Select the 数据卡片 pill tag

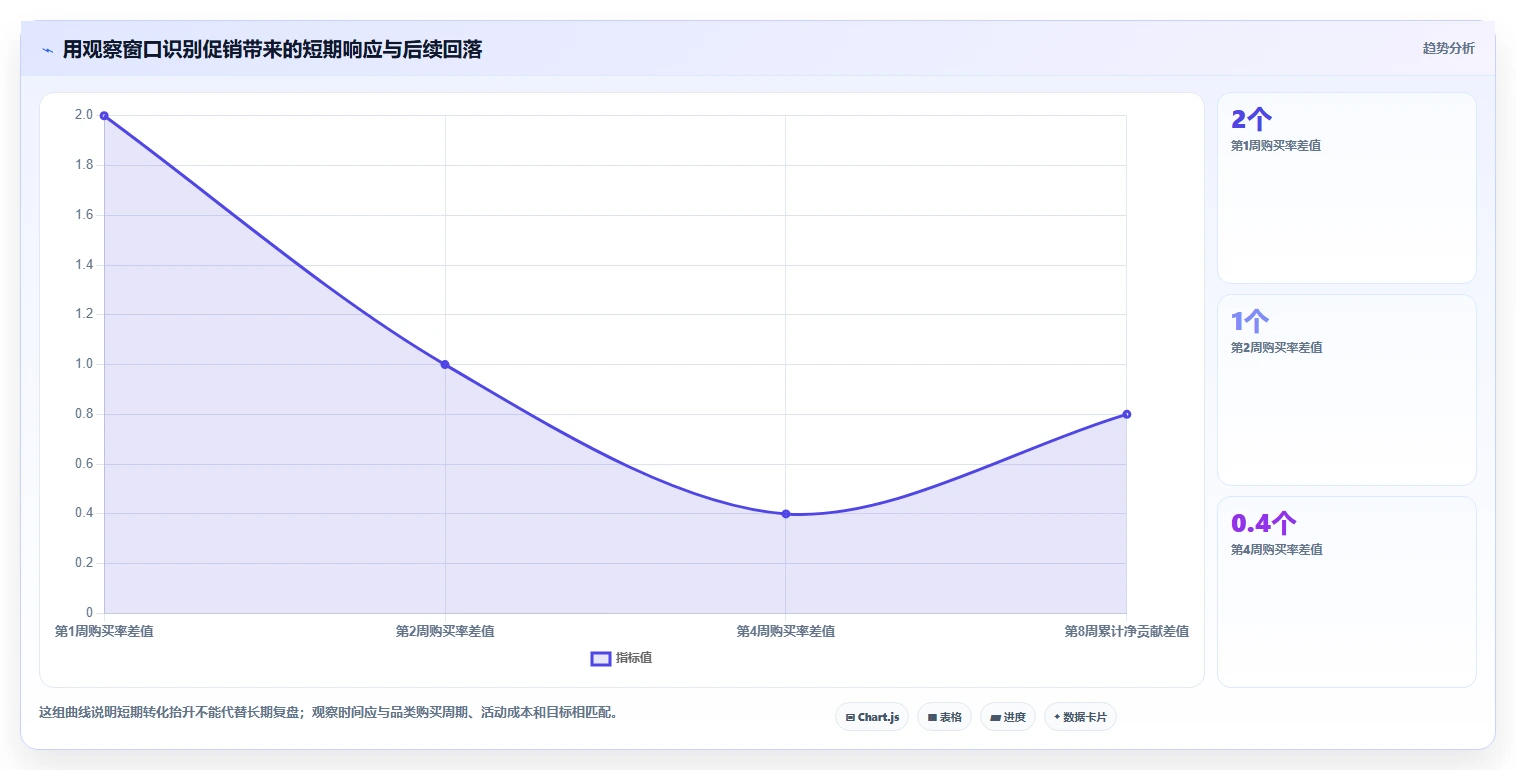tap(1080, 717)
